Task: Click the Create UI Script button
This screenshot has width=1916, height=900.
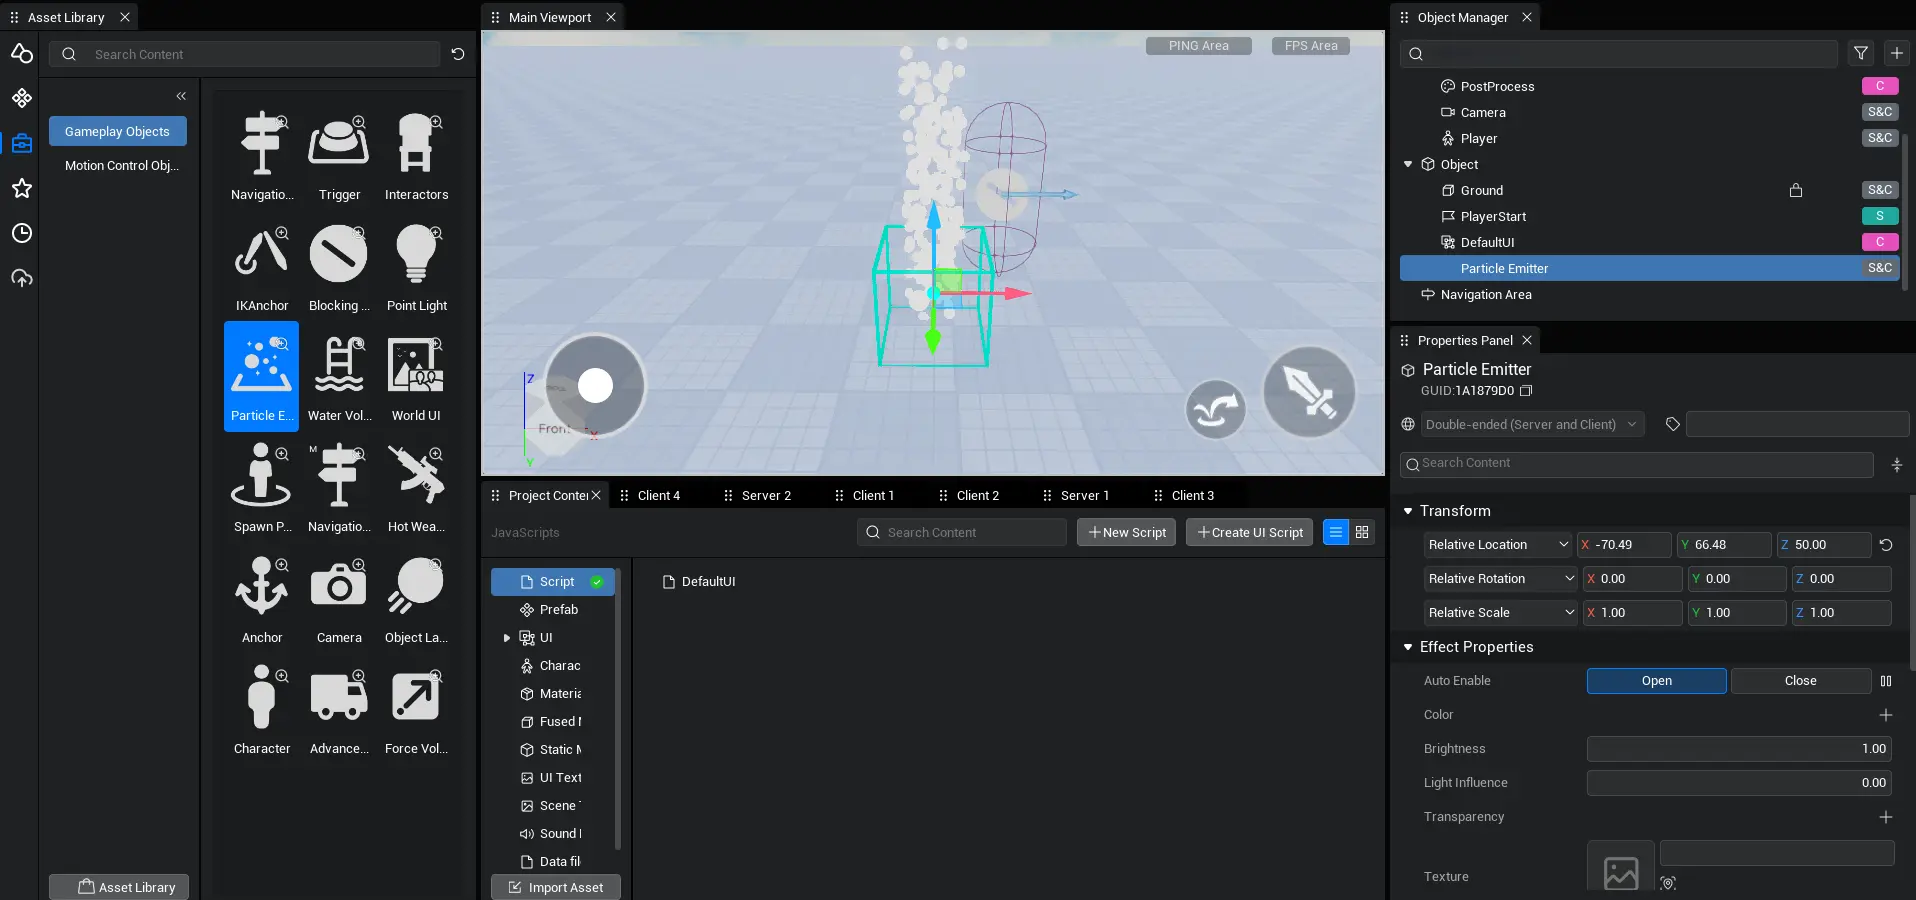Action: click(1250, 532)
